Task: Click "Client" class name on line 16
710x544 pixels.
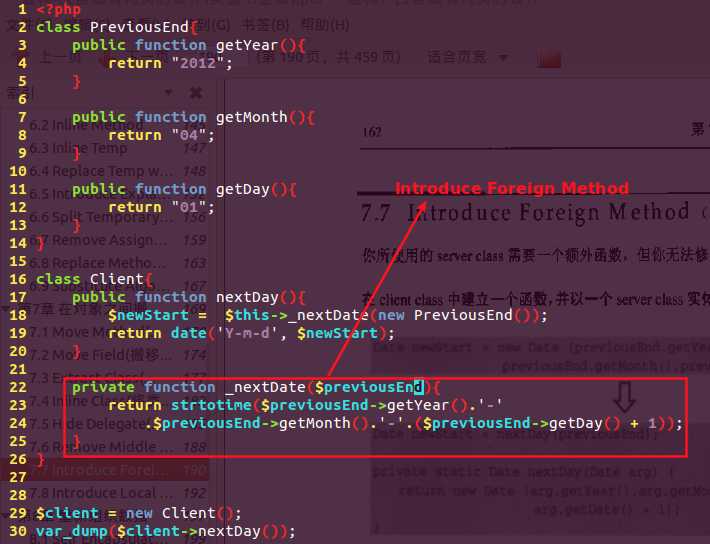Action: tap(116, 279)
